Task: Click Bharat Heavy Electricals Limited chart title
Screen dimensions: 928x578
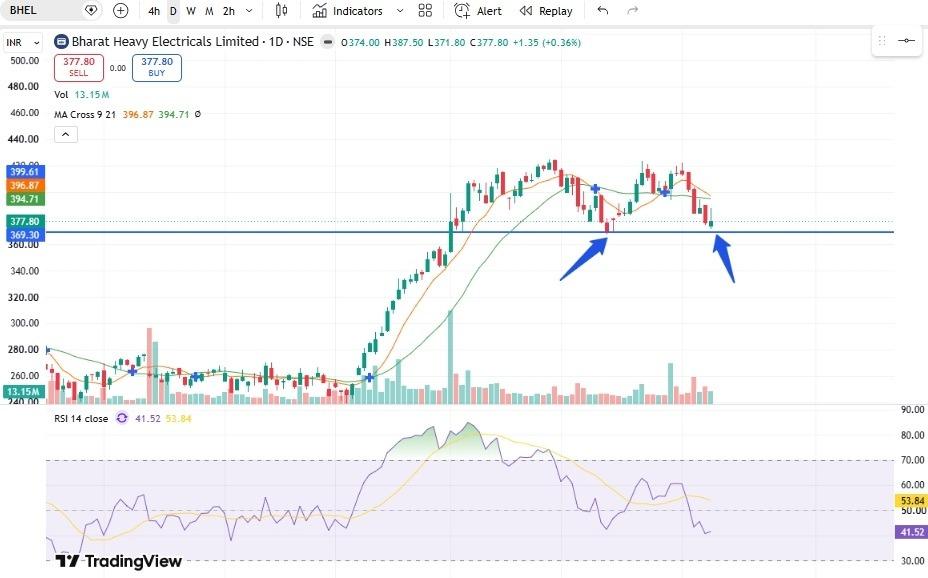Action: pos(165,42)
